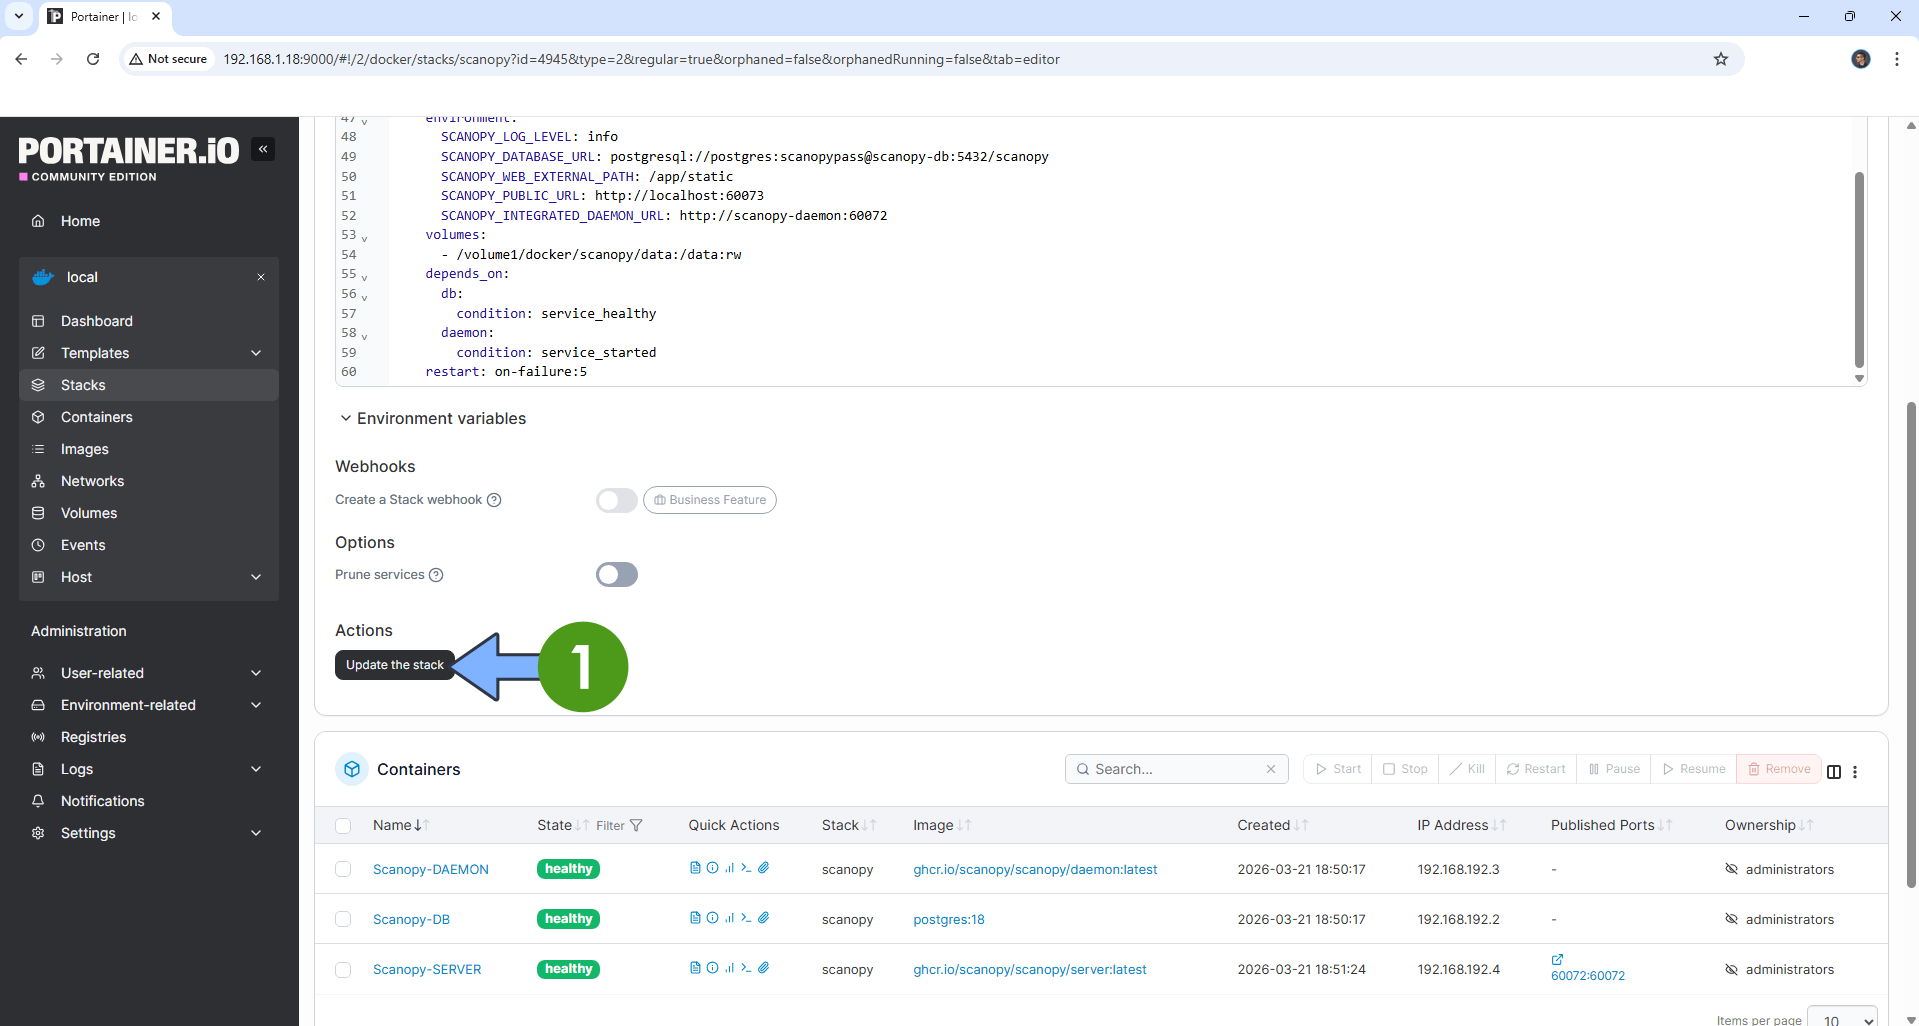
Task: Select all containers with header checkbox
Action: pos(343,825)
